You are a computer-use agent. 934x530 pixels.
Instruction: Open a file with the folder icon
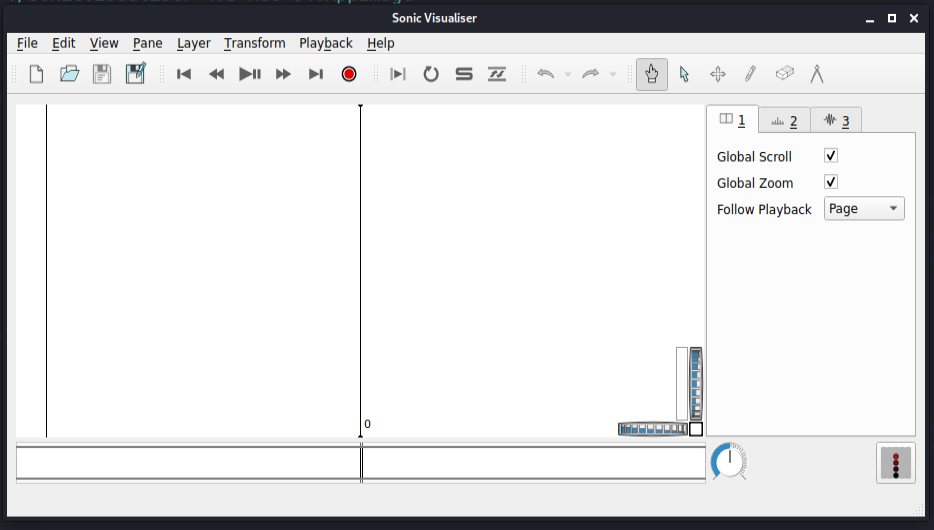69,74
